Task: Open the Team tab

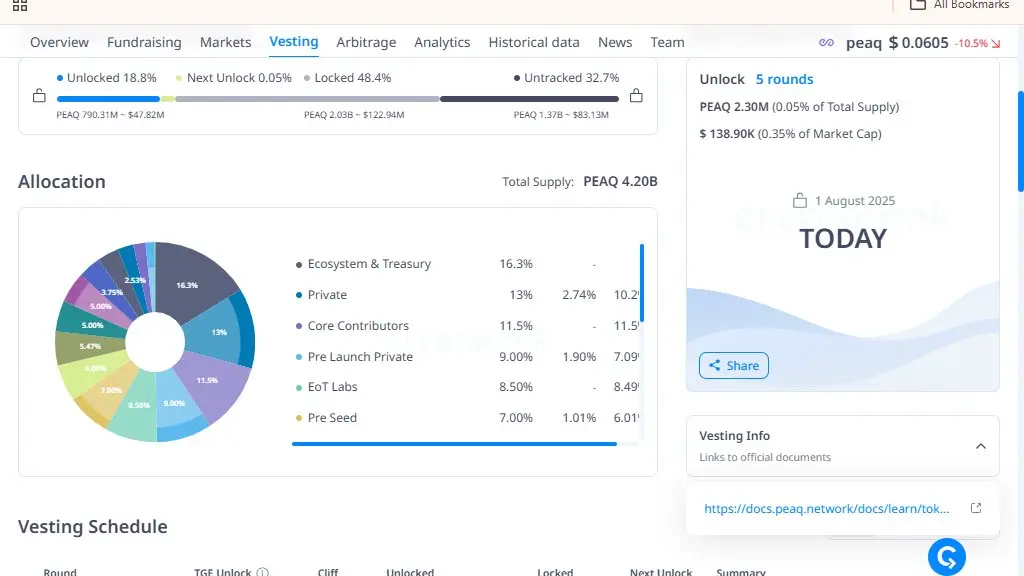Action: tap(667, 42)
